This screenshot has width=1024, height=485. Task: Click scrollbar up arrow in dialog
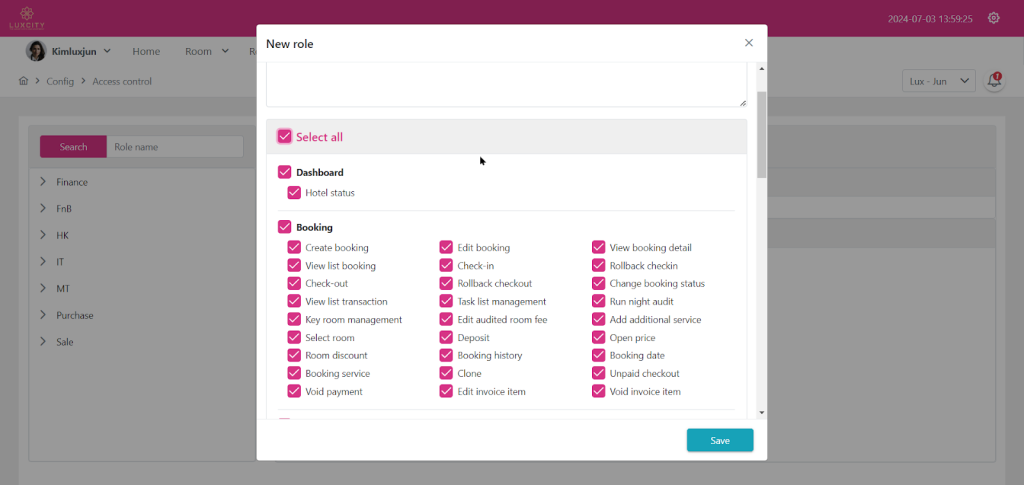click(x=762, y=69)
